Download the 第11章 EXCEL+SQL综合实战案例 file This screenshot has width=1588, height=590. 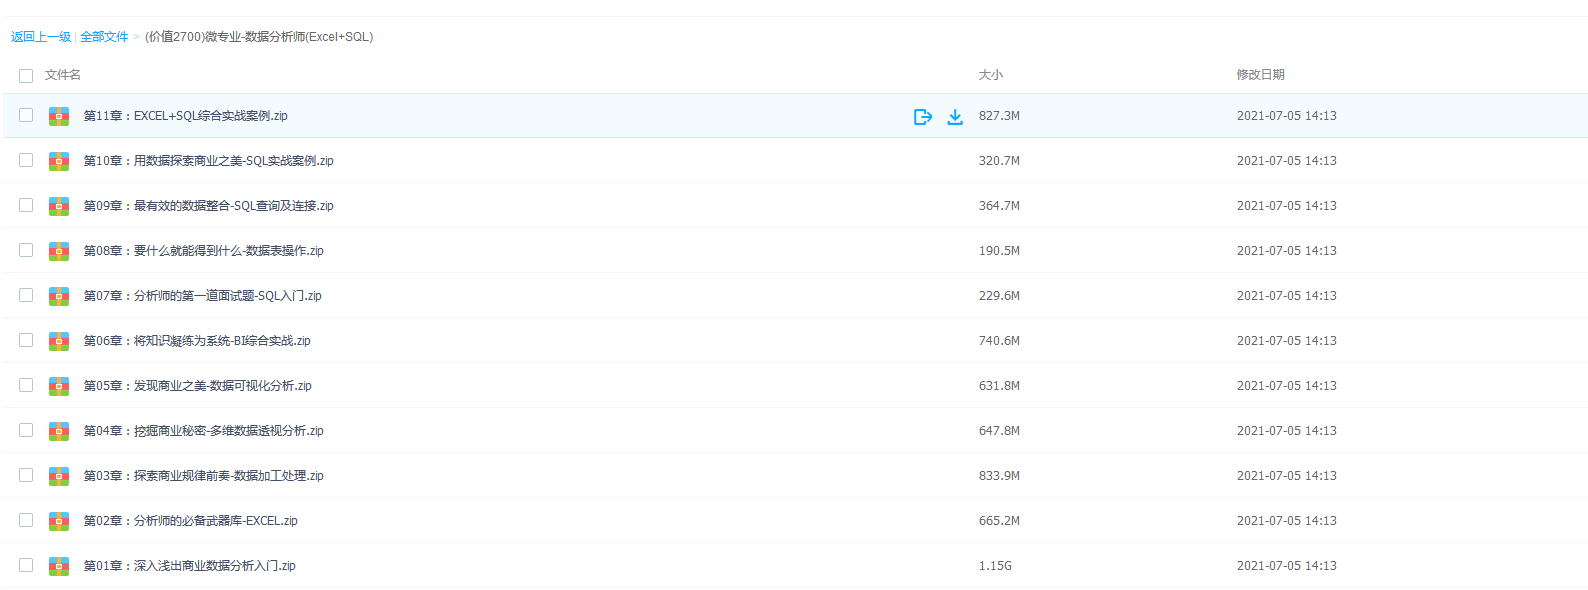(955, 117)
